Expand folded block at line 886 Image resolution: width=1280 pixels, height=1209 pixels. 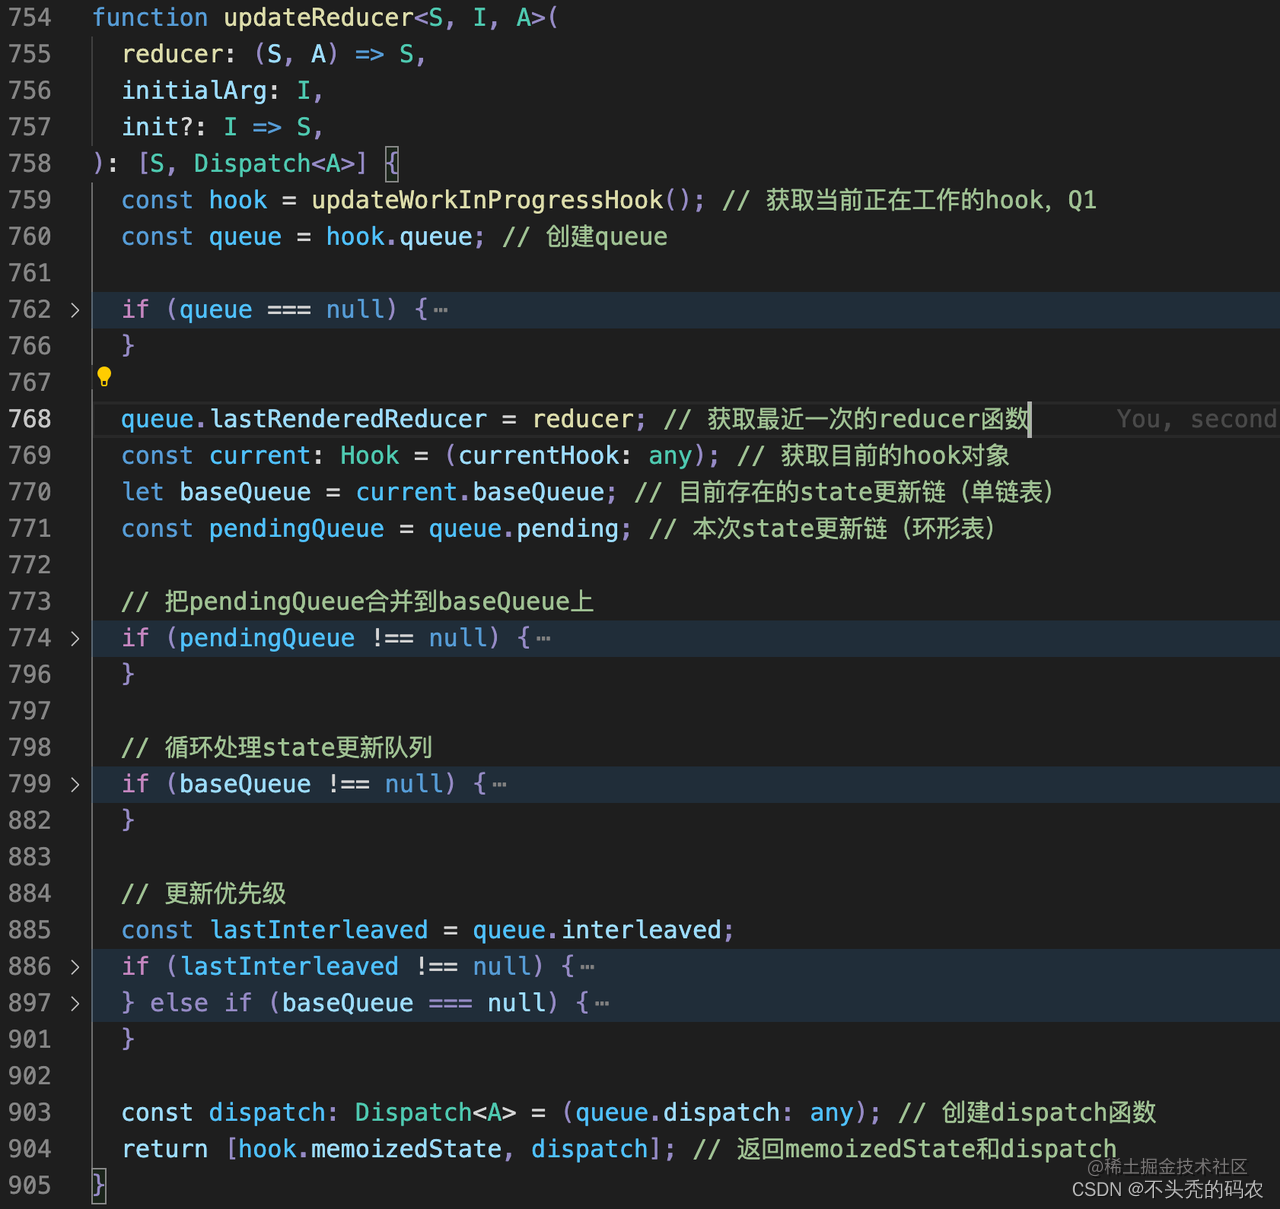[75, 967]
